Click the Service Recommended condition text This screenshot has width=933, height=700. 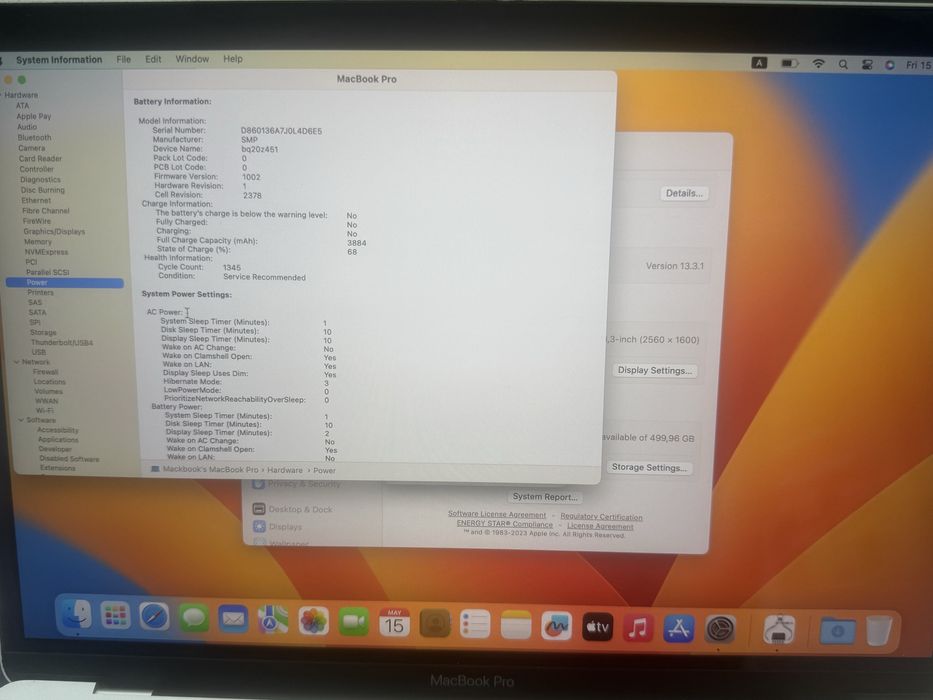coord(264,277)
